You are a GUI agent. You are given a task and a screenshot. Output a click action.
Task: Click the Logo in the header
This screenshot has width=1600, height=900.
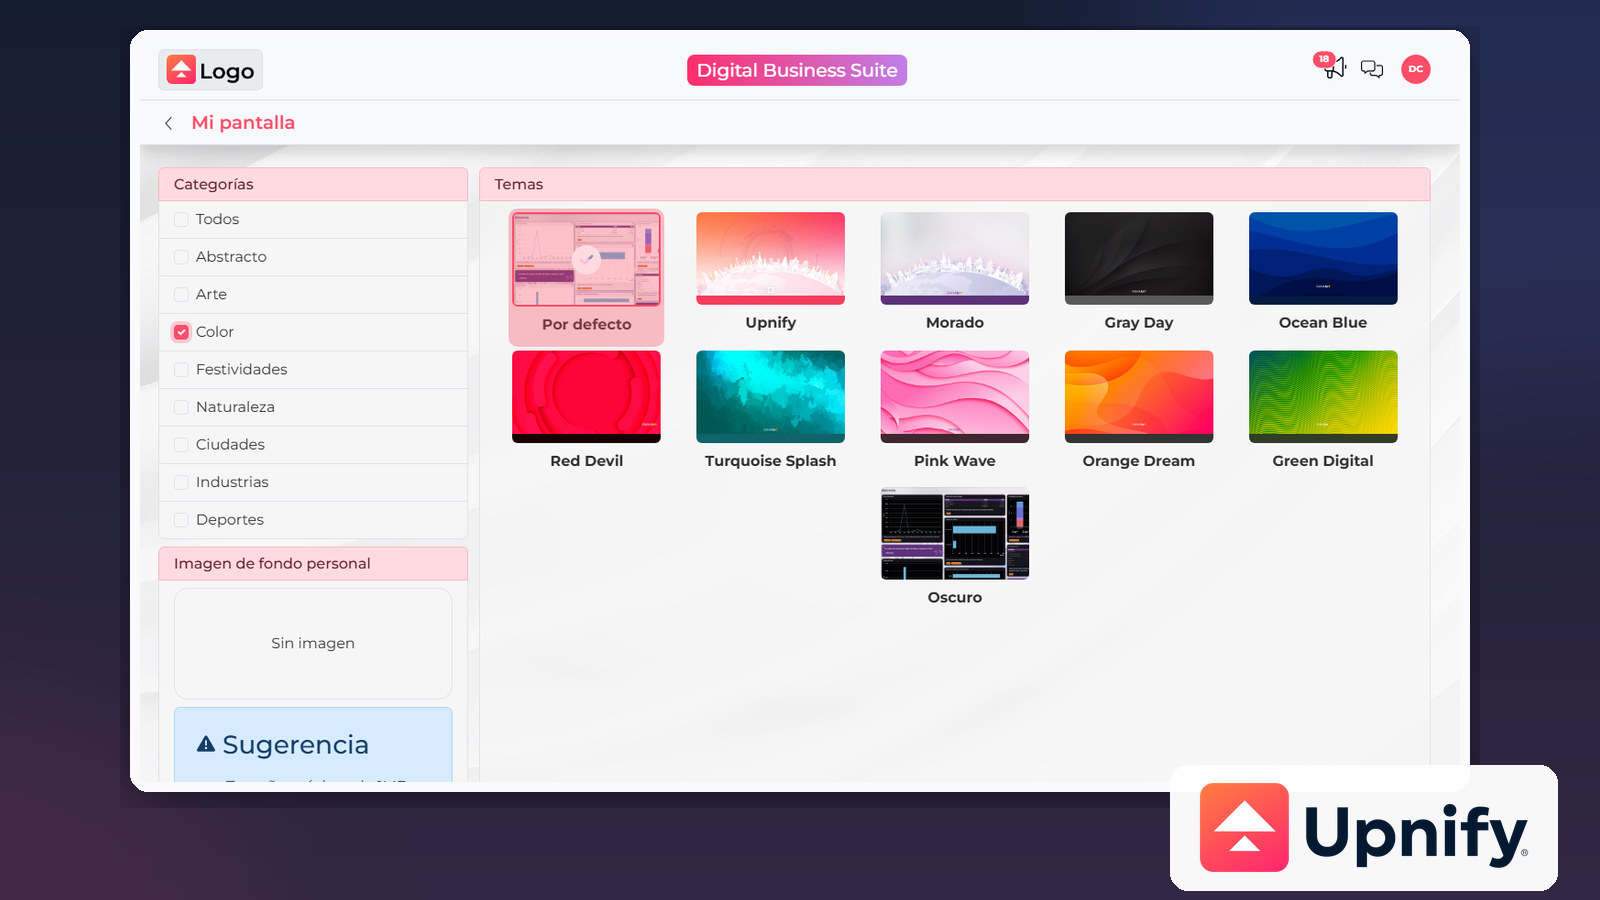click(211, 70)
